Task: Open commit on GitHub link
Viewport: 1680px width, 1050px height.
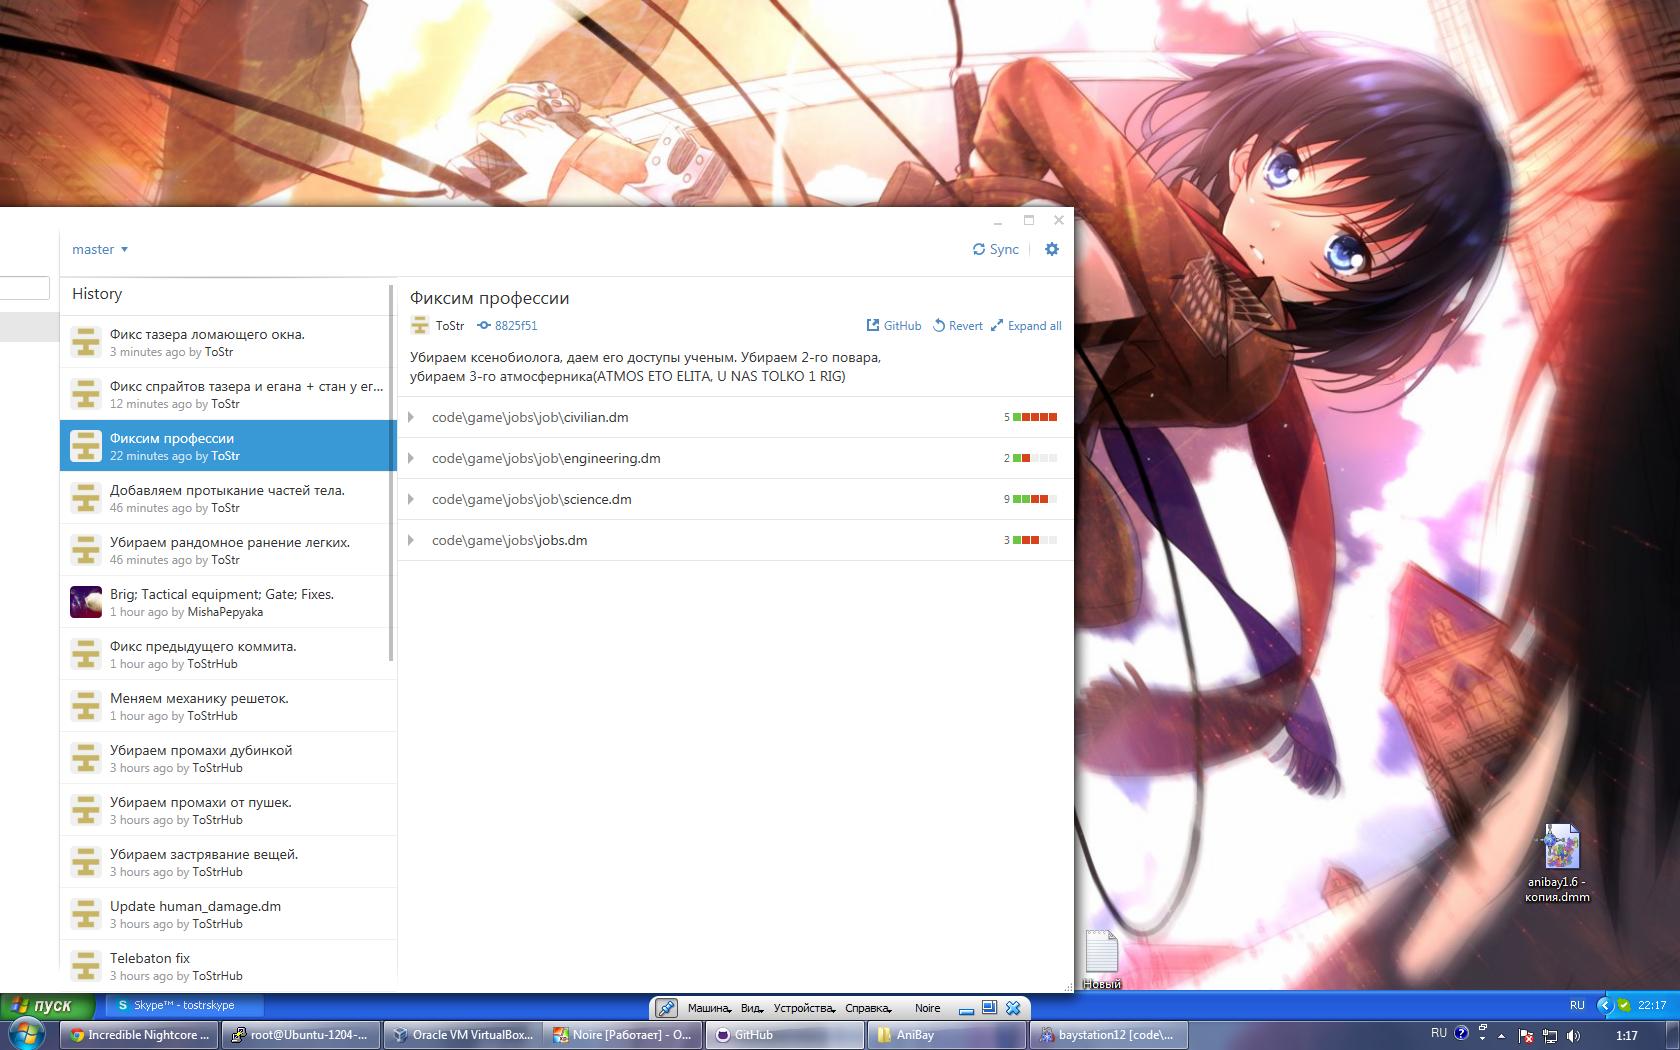Action: (x=894, y=325)
